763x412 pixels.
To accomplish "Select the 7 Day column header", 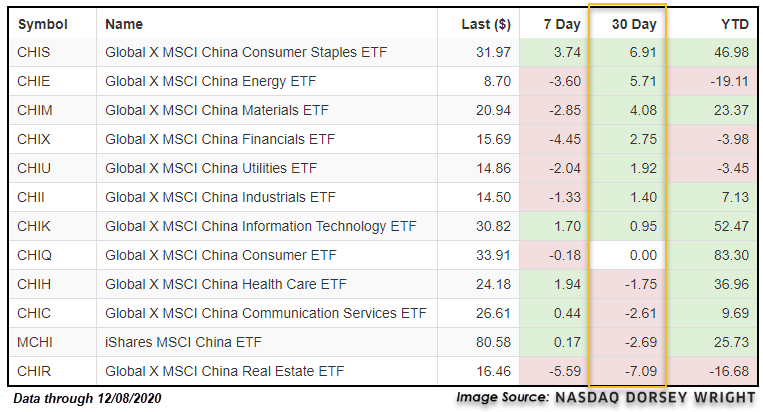I will coord(562,24).
